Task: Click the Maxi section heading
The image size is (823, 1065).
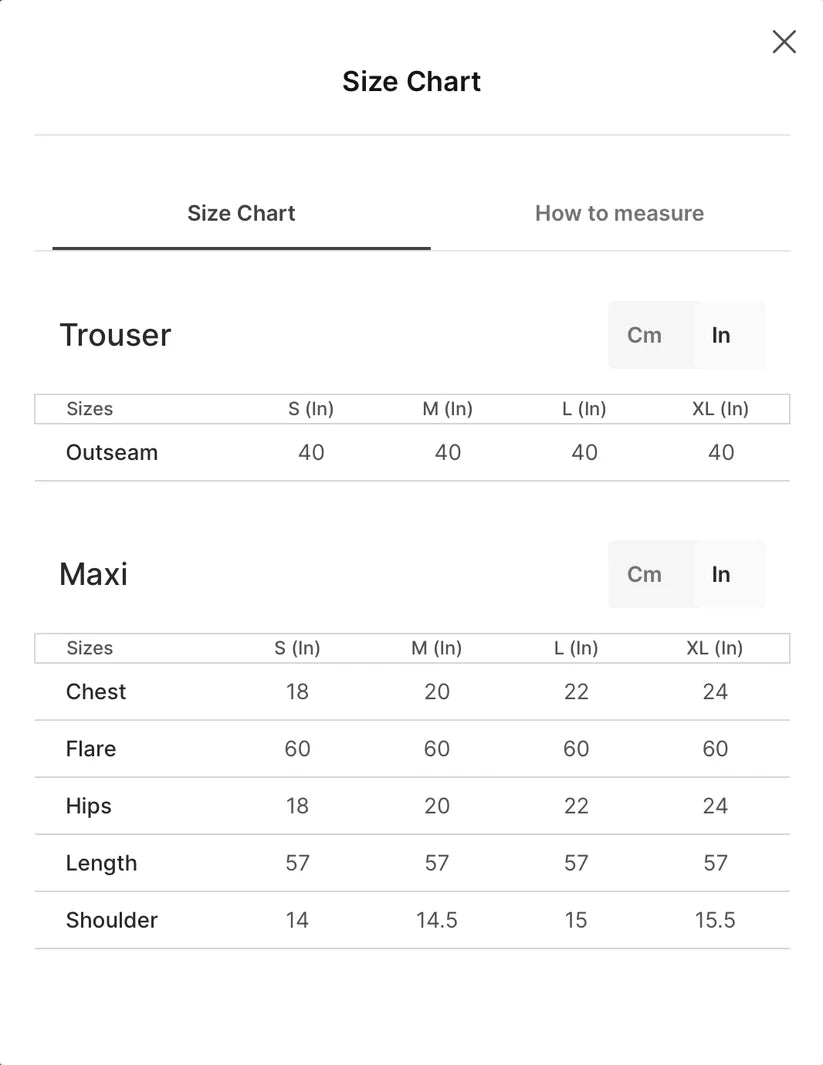Action: (x=93, y=574)
